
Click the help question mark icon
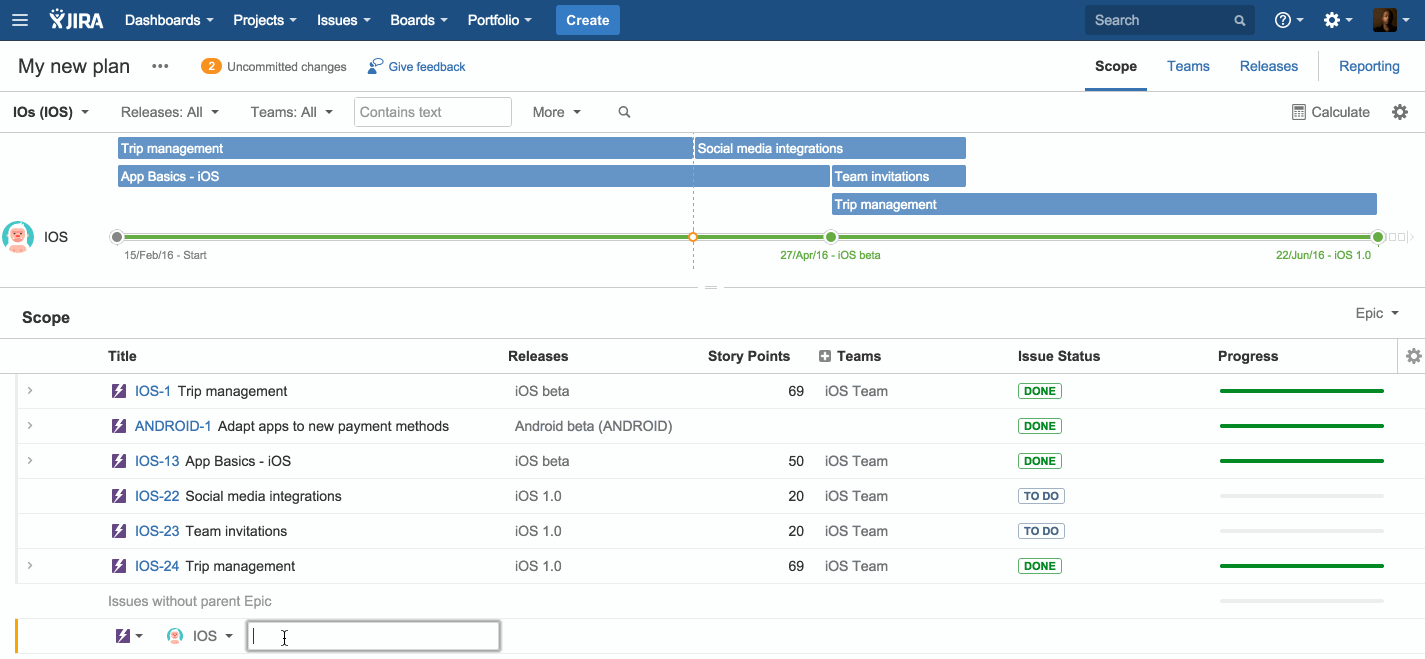(1283, 20)
